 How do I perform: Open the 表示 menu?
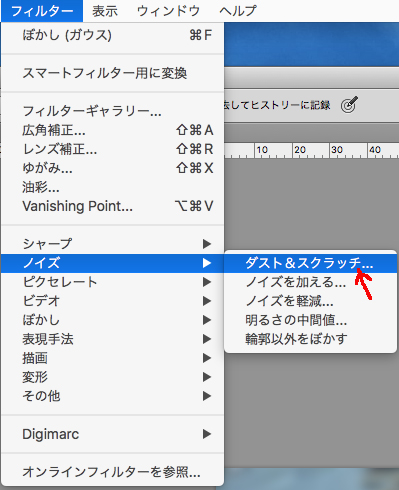click(x=105, y=11)
